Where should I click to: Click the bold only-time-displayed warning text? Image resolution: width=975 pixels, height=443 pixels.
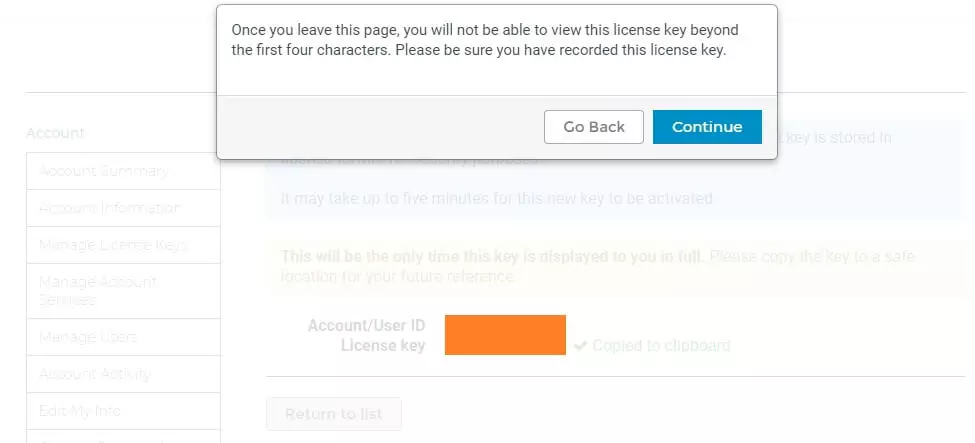(x=493, y=257)
